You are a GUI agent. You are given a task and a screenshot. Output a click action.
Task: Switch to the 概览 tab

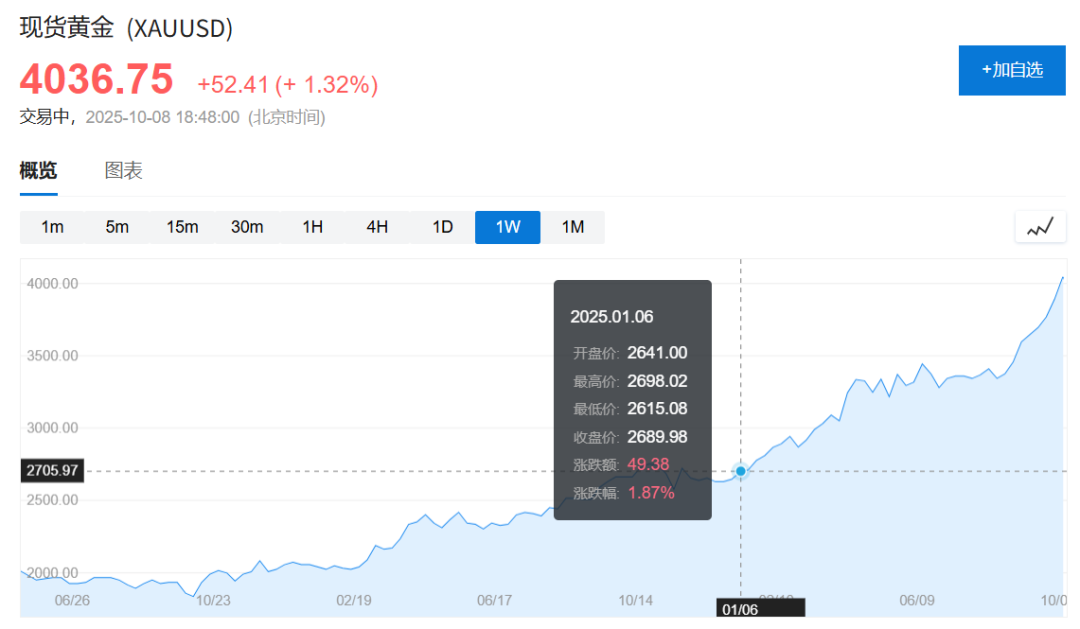pyautogui.click(x=38, y=171)
